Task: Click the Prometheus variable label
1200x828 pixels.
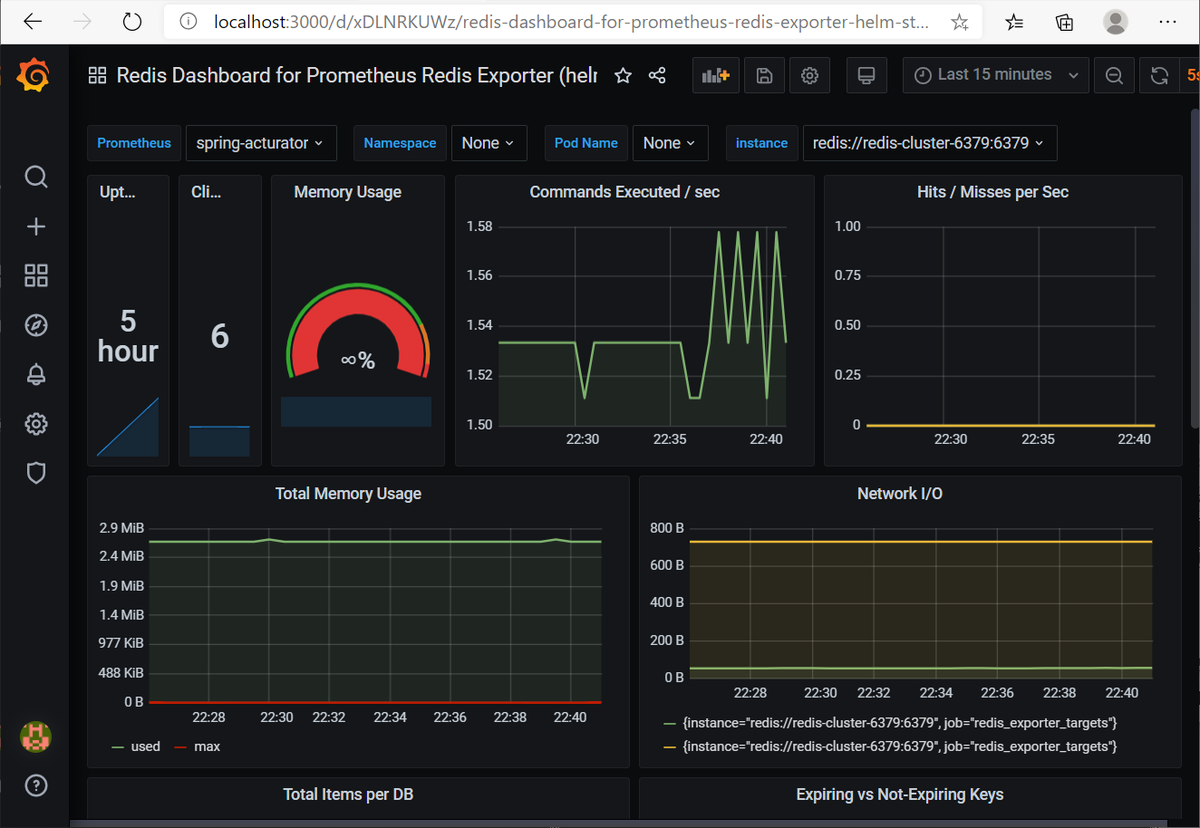Action: 134,143
